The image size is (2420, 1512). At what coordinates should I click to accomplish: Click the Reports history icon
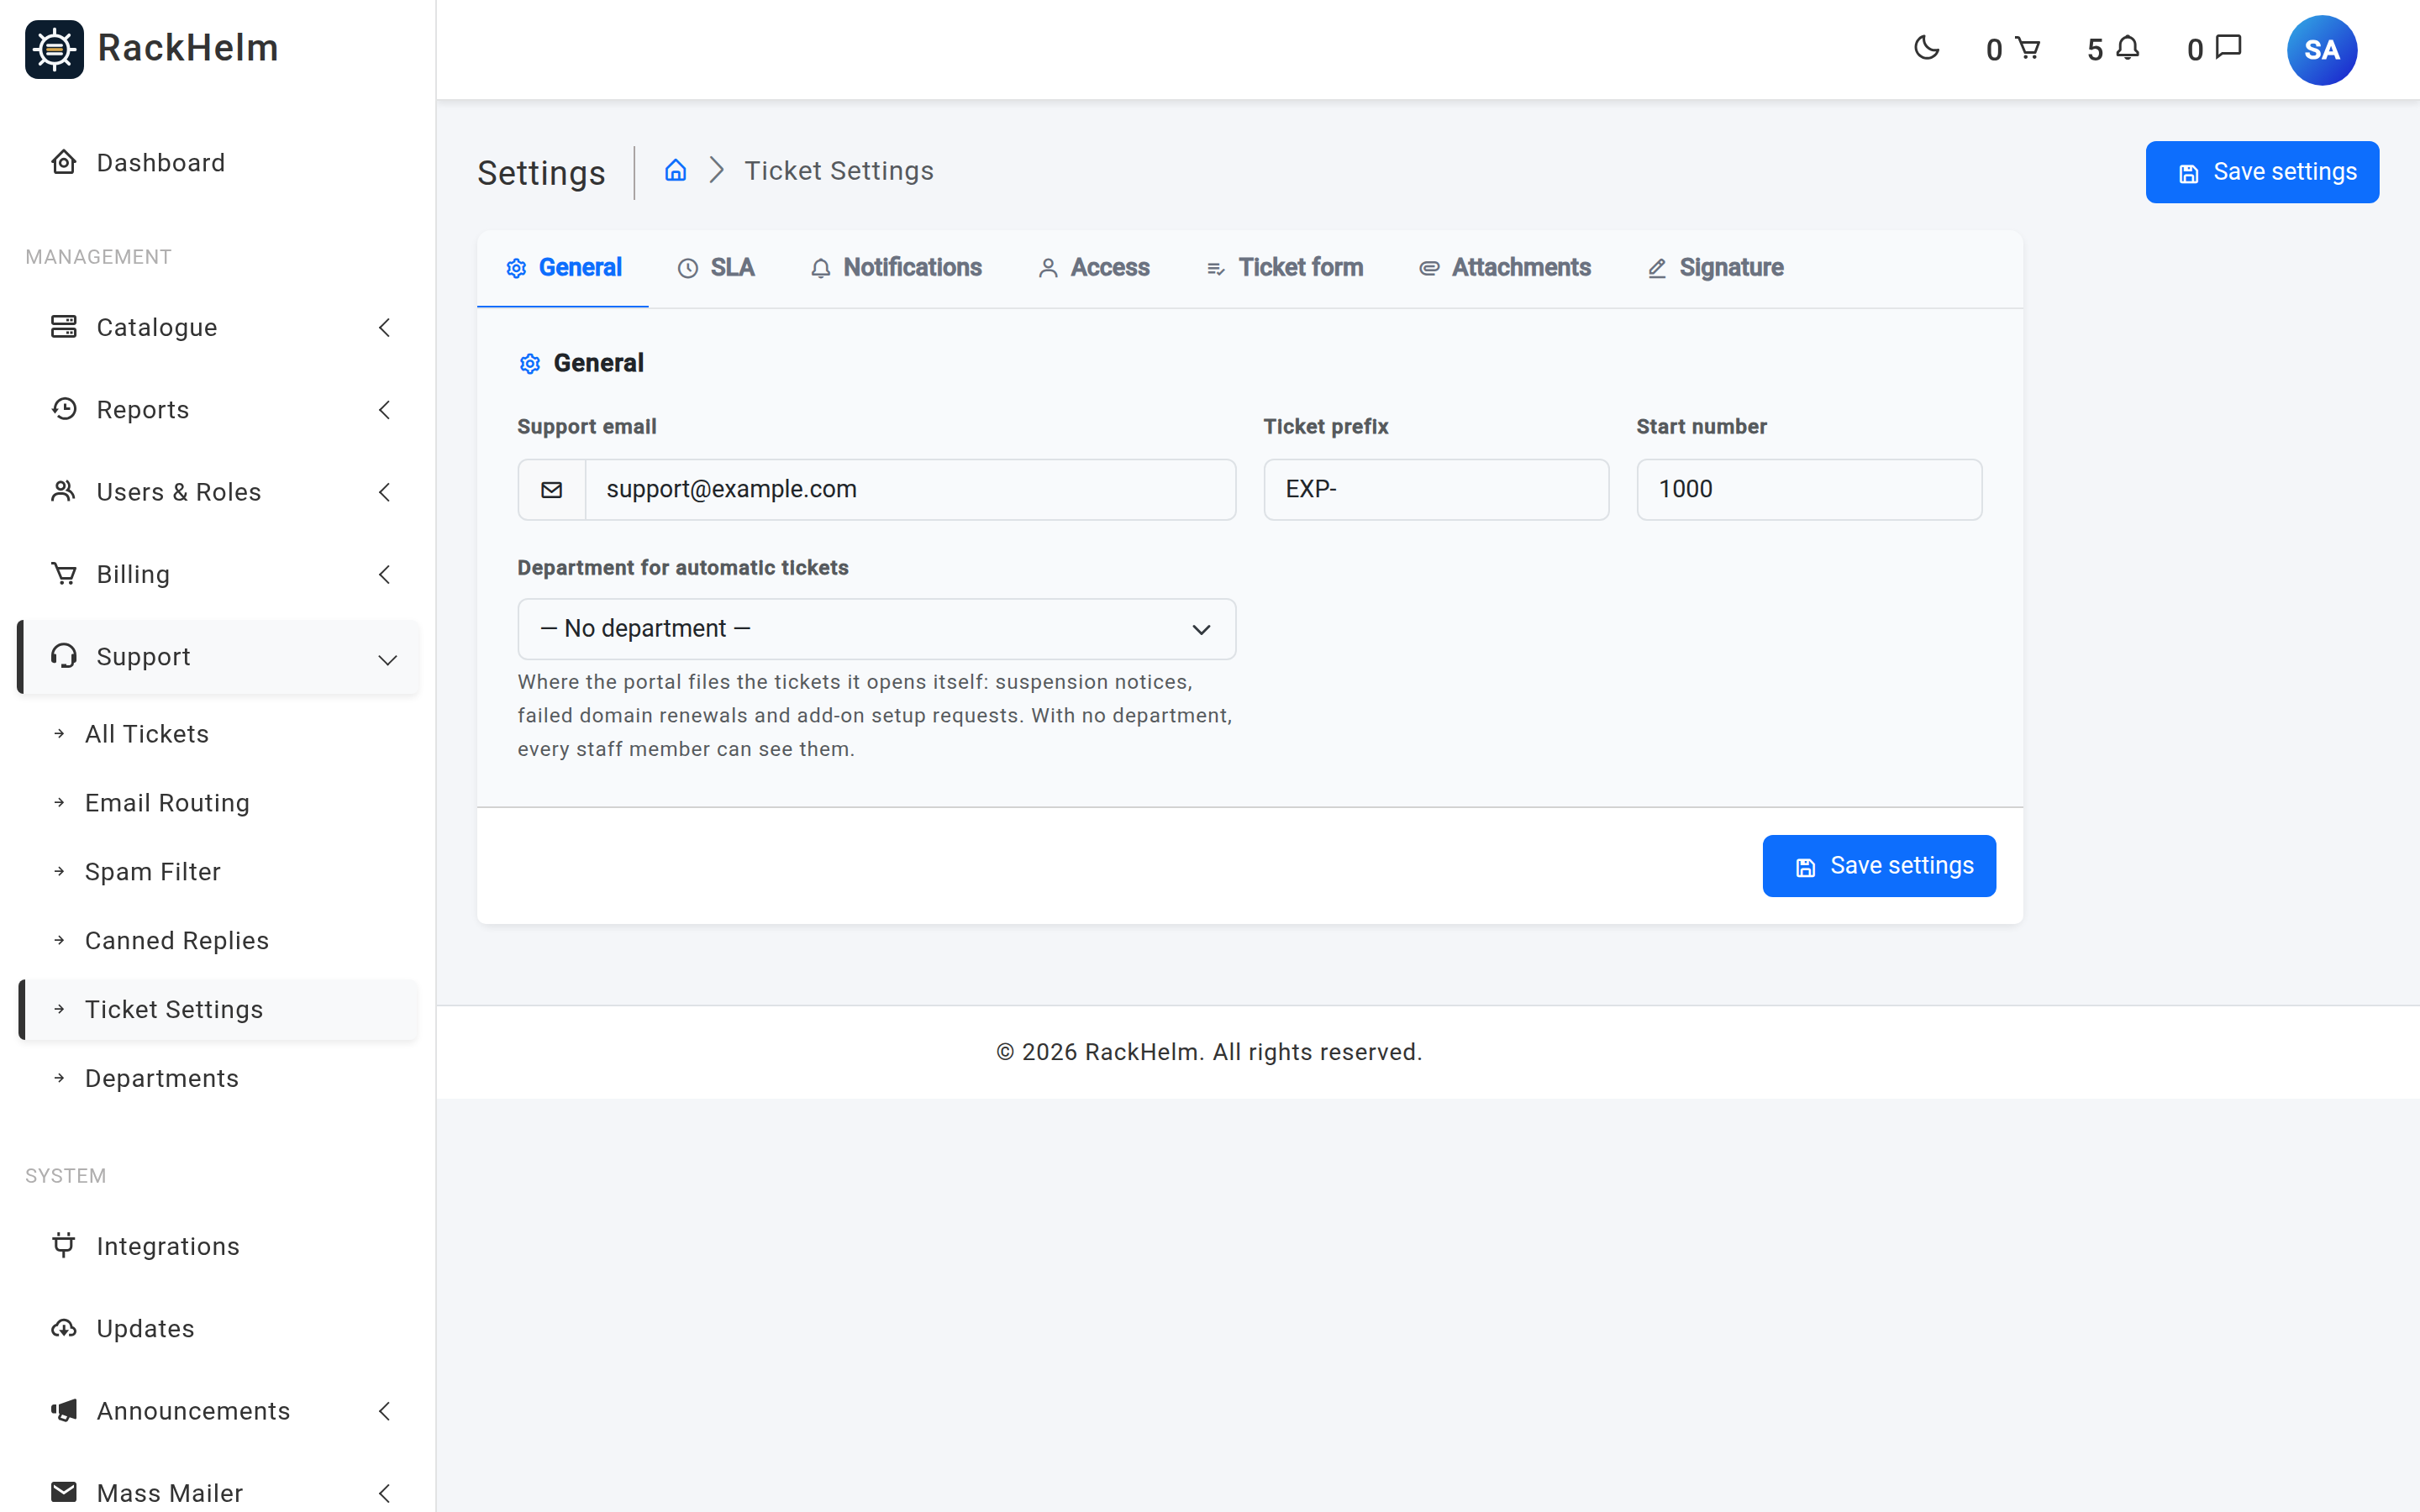(64, 409)
